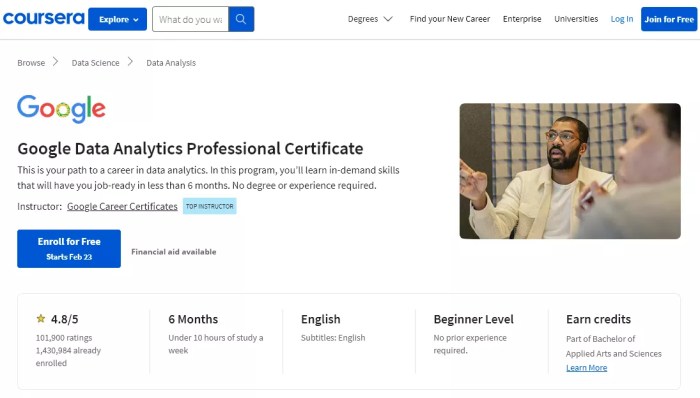Click the Earn credits heading
The height and width of the screenshot is (398, 700).
pyautogui.click(x=598, y=319)
